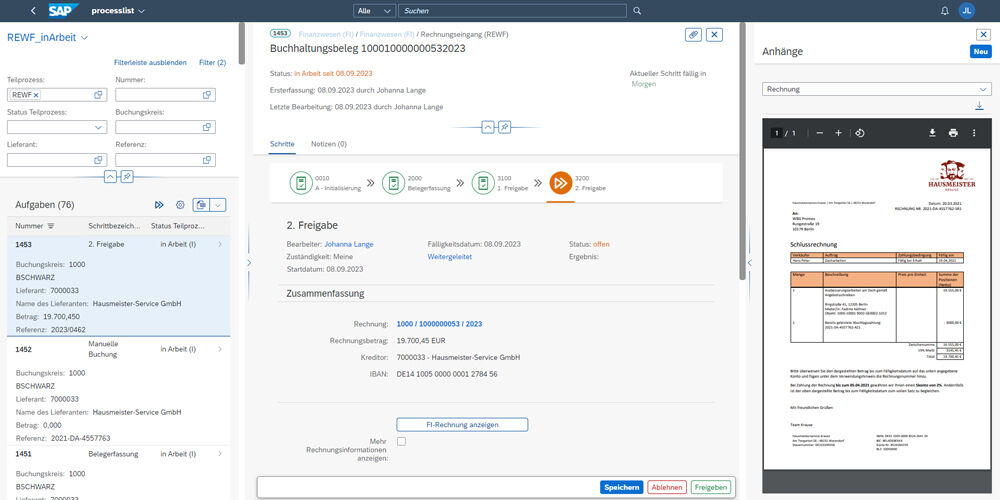
Task: Zoom in on the PDF with plus icon
Action: [x=838, y=133]
